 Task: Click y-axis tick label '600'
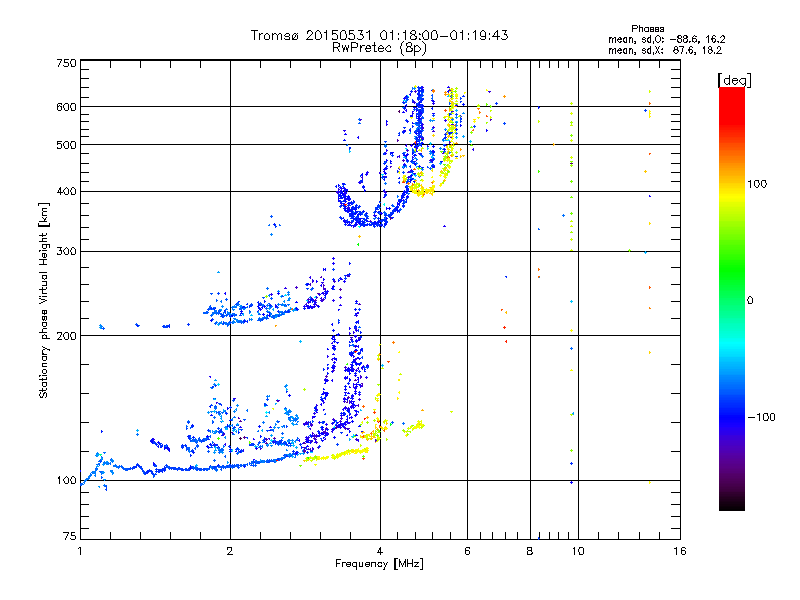tap(66, 107)
